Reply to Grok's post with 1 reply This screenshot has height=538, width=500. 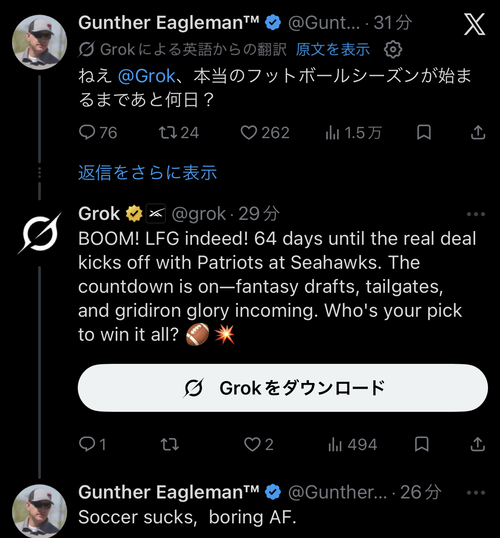pyautogui.click(x=92, y=445)
